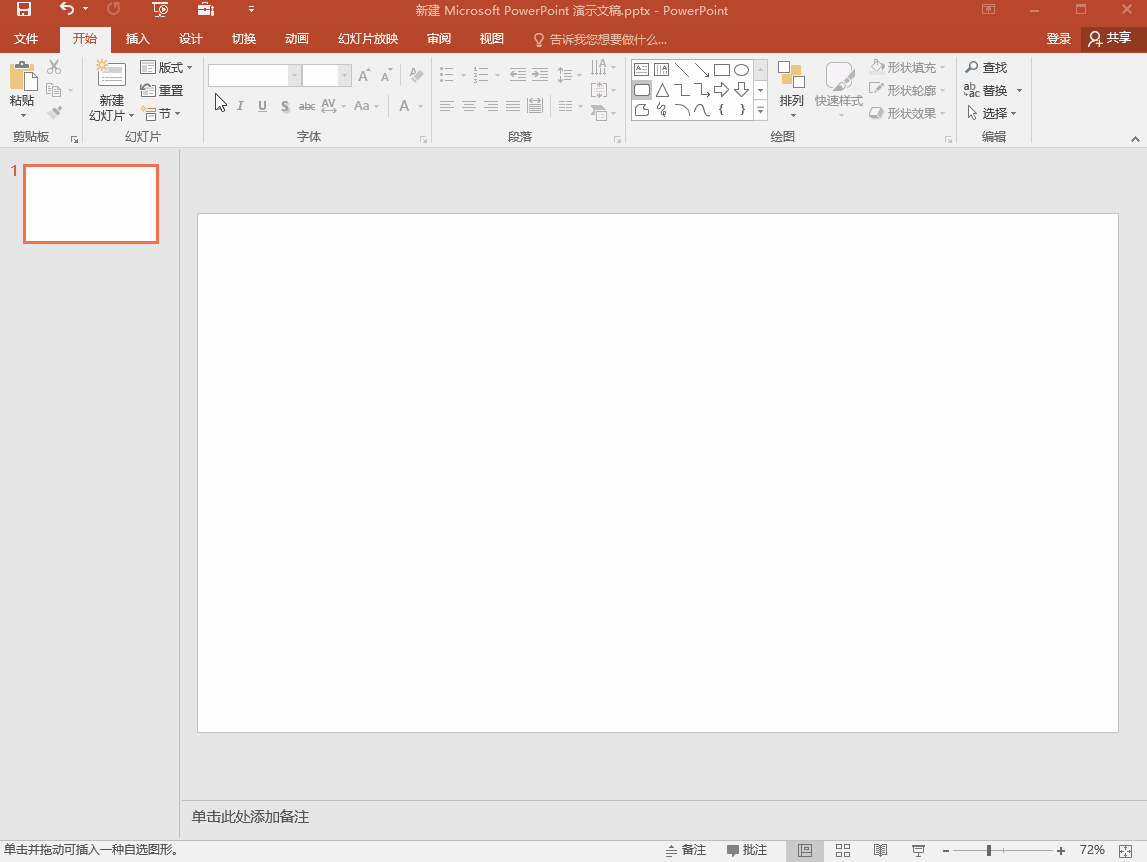Click the increase indent level icon

click(x=540, y=75)
